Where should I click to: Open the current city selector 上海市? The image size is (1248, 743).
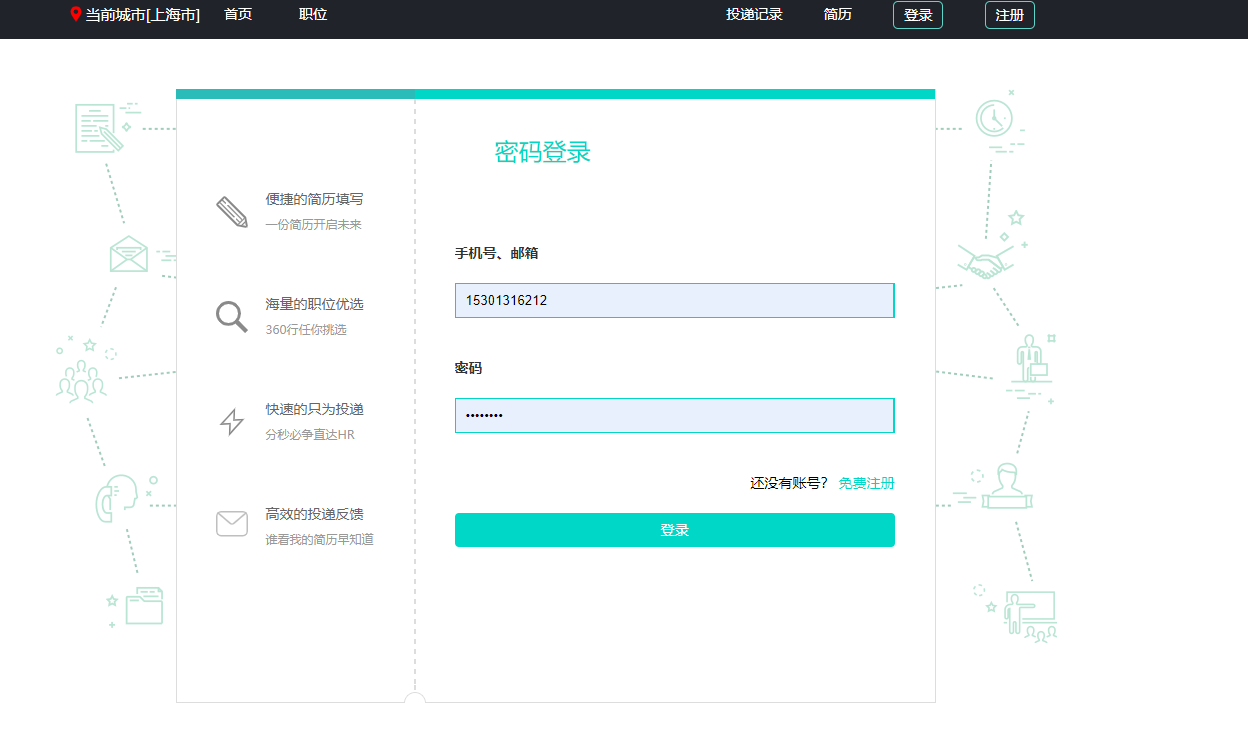tap(143, 15)
